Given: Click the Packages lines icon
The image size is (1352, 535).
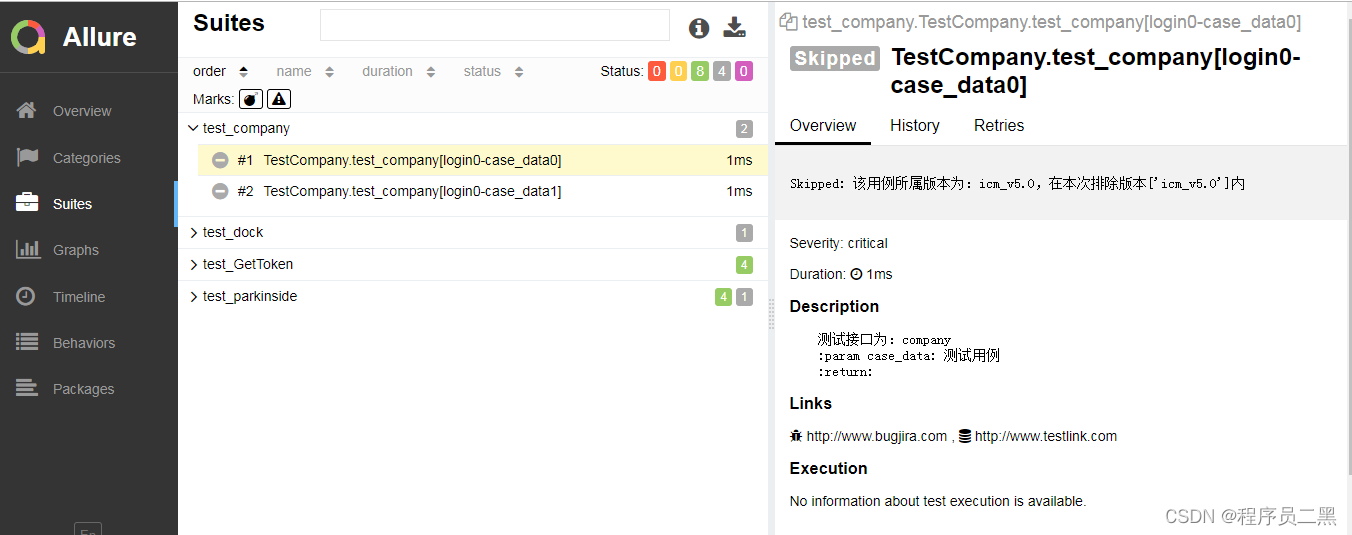Looking at the screenshot, I should coord(27,388).
